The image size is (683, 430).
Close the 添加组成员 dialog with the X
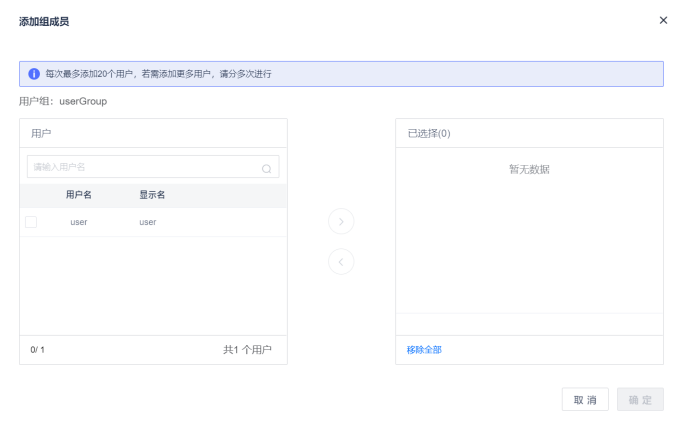[663, 20]
